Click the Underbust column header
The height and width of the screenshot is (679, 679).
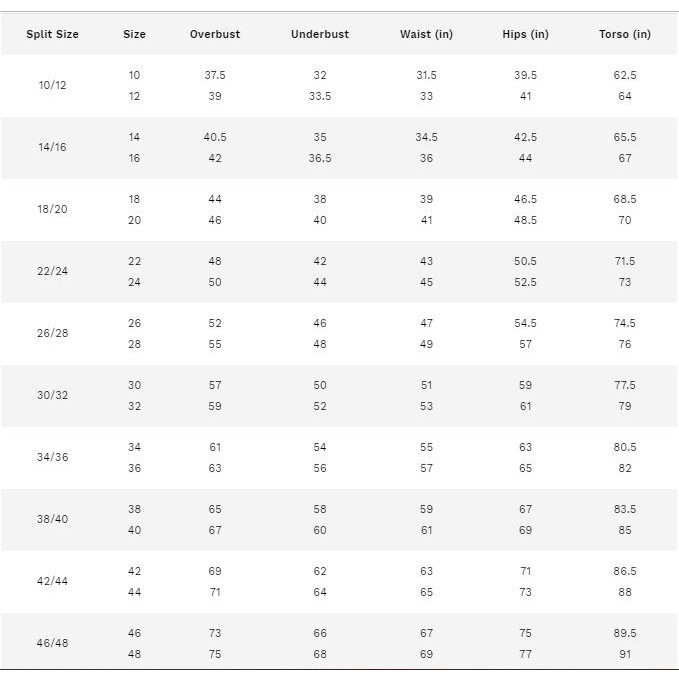[320, 34]
